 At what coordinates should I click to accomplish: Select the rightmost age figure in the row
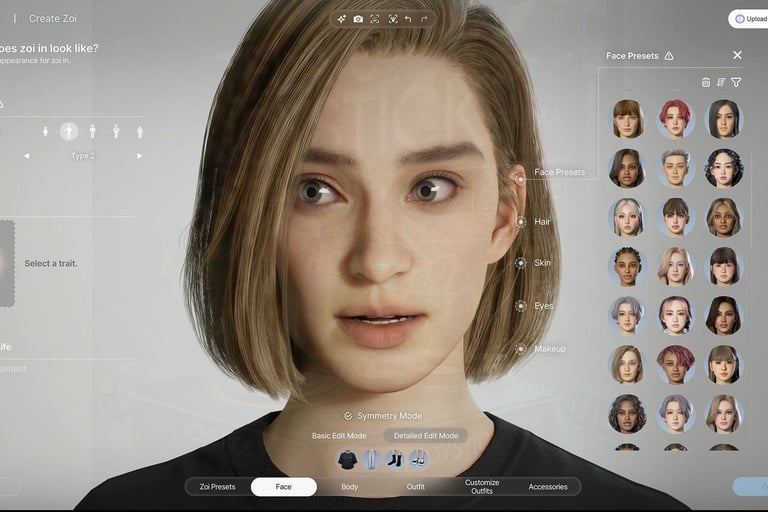click(x=140, y=131)
